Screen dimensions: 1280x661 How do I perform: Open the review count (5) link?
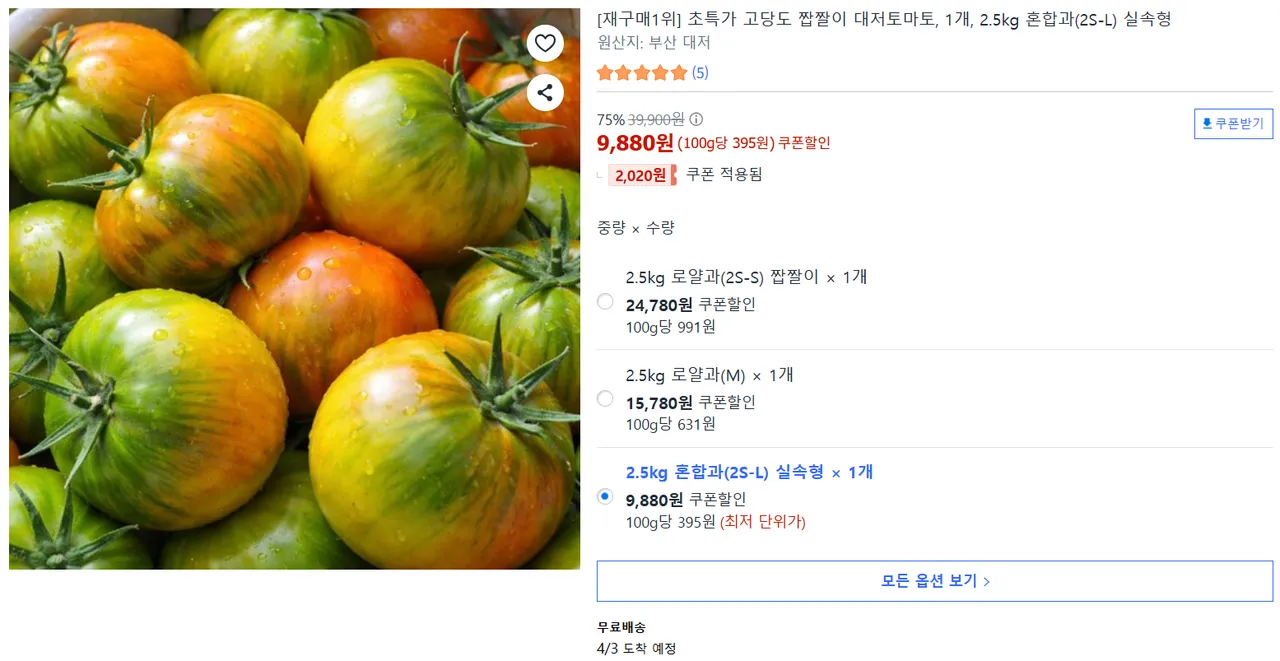(700, 73)
